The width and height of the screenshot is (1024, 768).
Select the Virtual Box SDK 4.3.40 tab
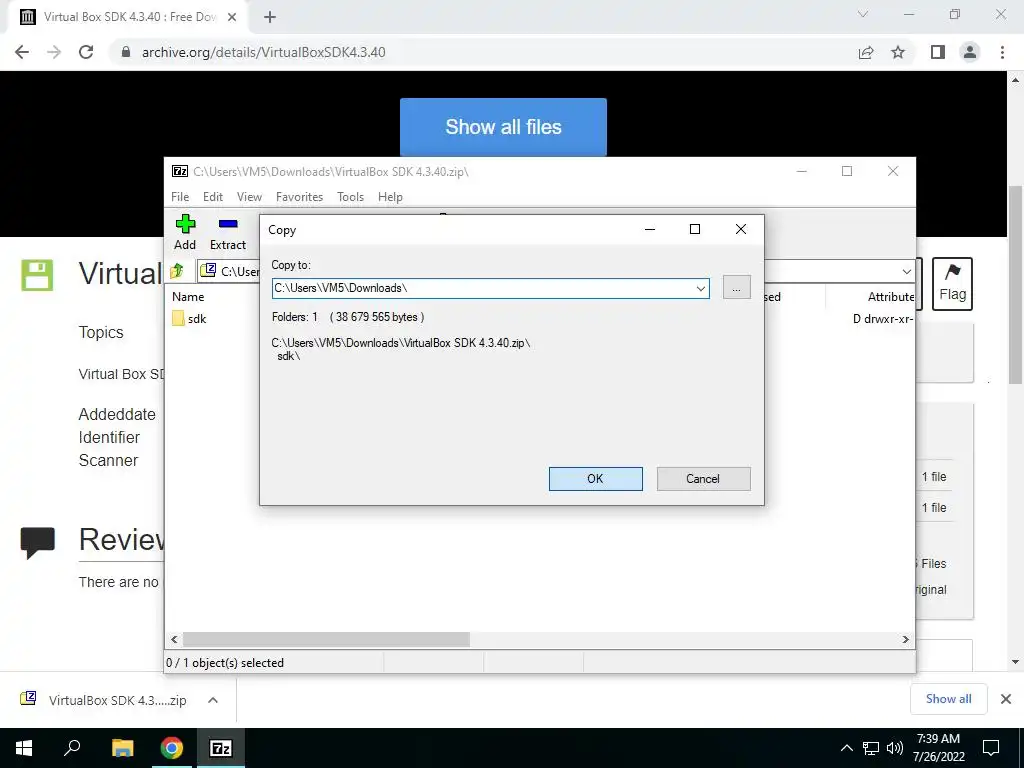[127, 18]
